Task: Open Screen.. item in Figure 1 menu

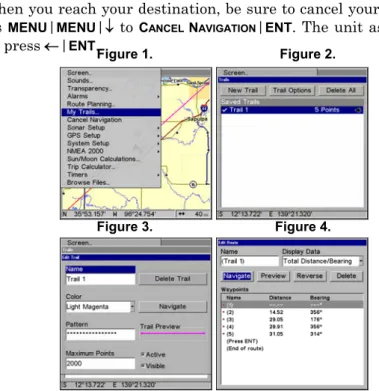Action: (x=79, y=73)
